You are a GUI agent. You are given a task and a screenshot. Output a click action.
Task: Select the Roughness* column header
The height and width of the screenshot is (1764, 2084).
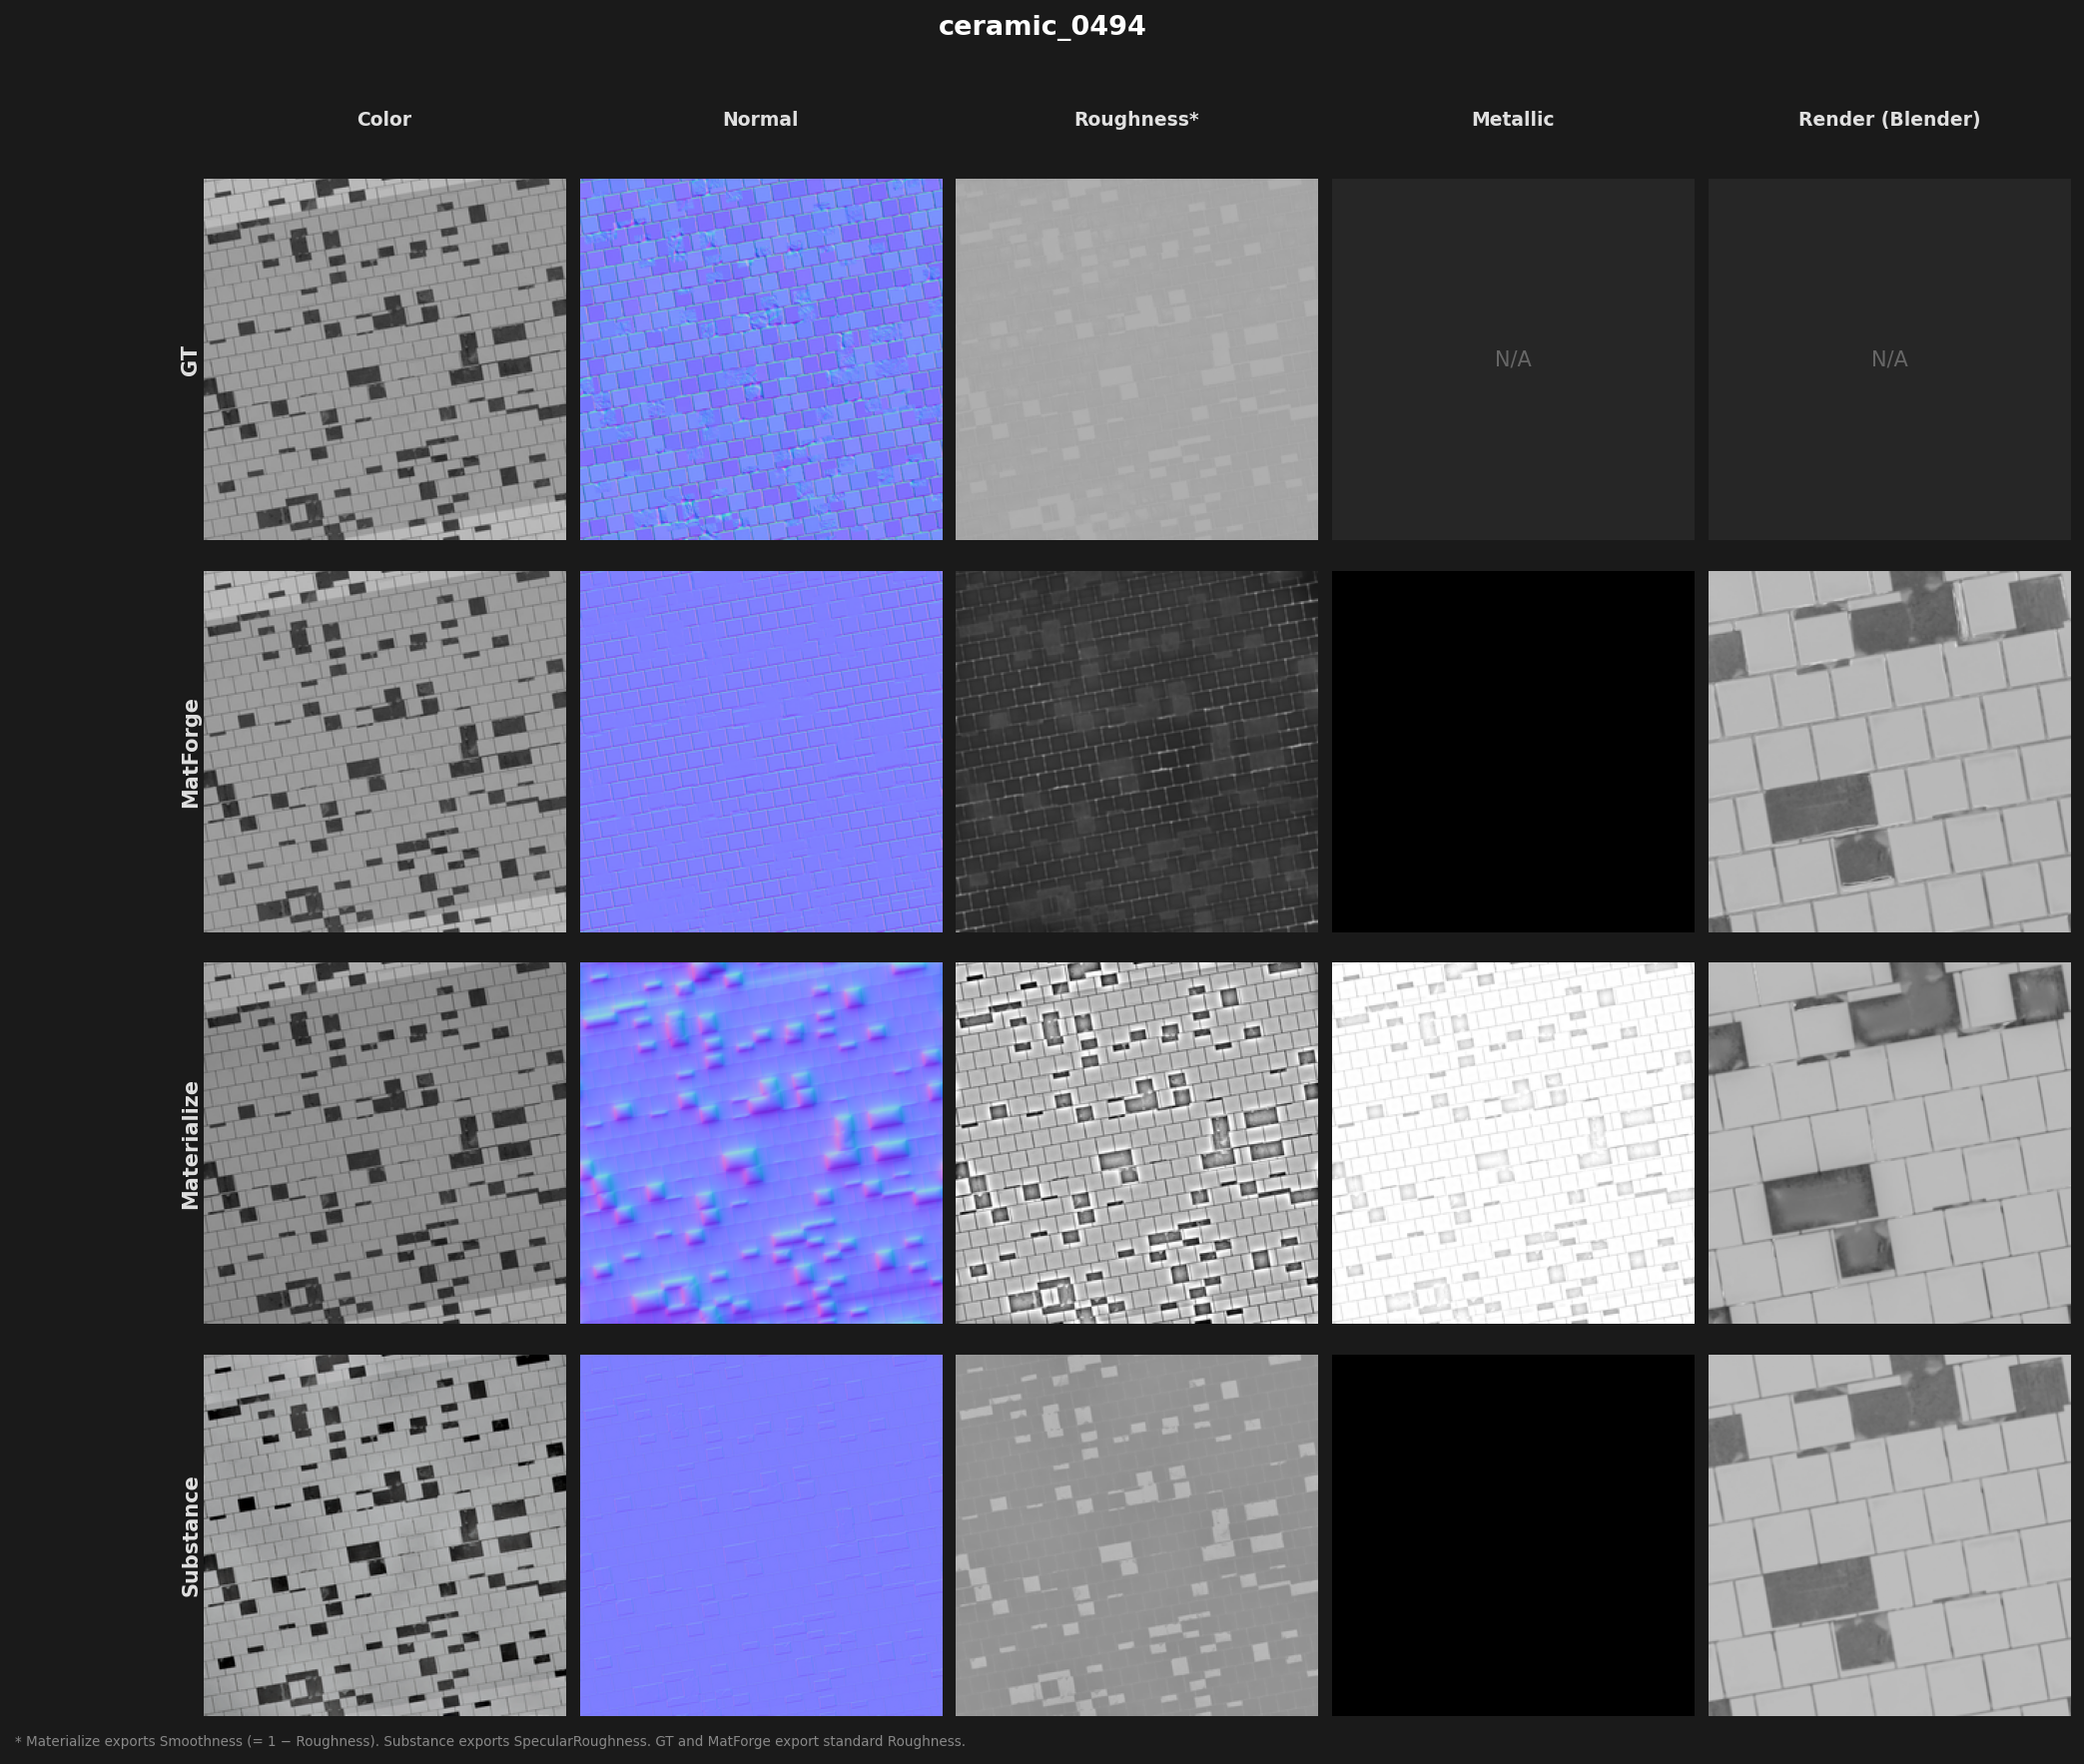pos(1136,119)
